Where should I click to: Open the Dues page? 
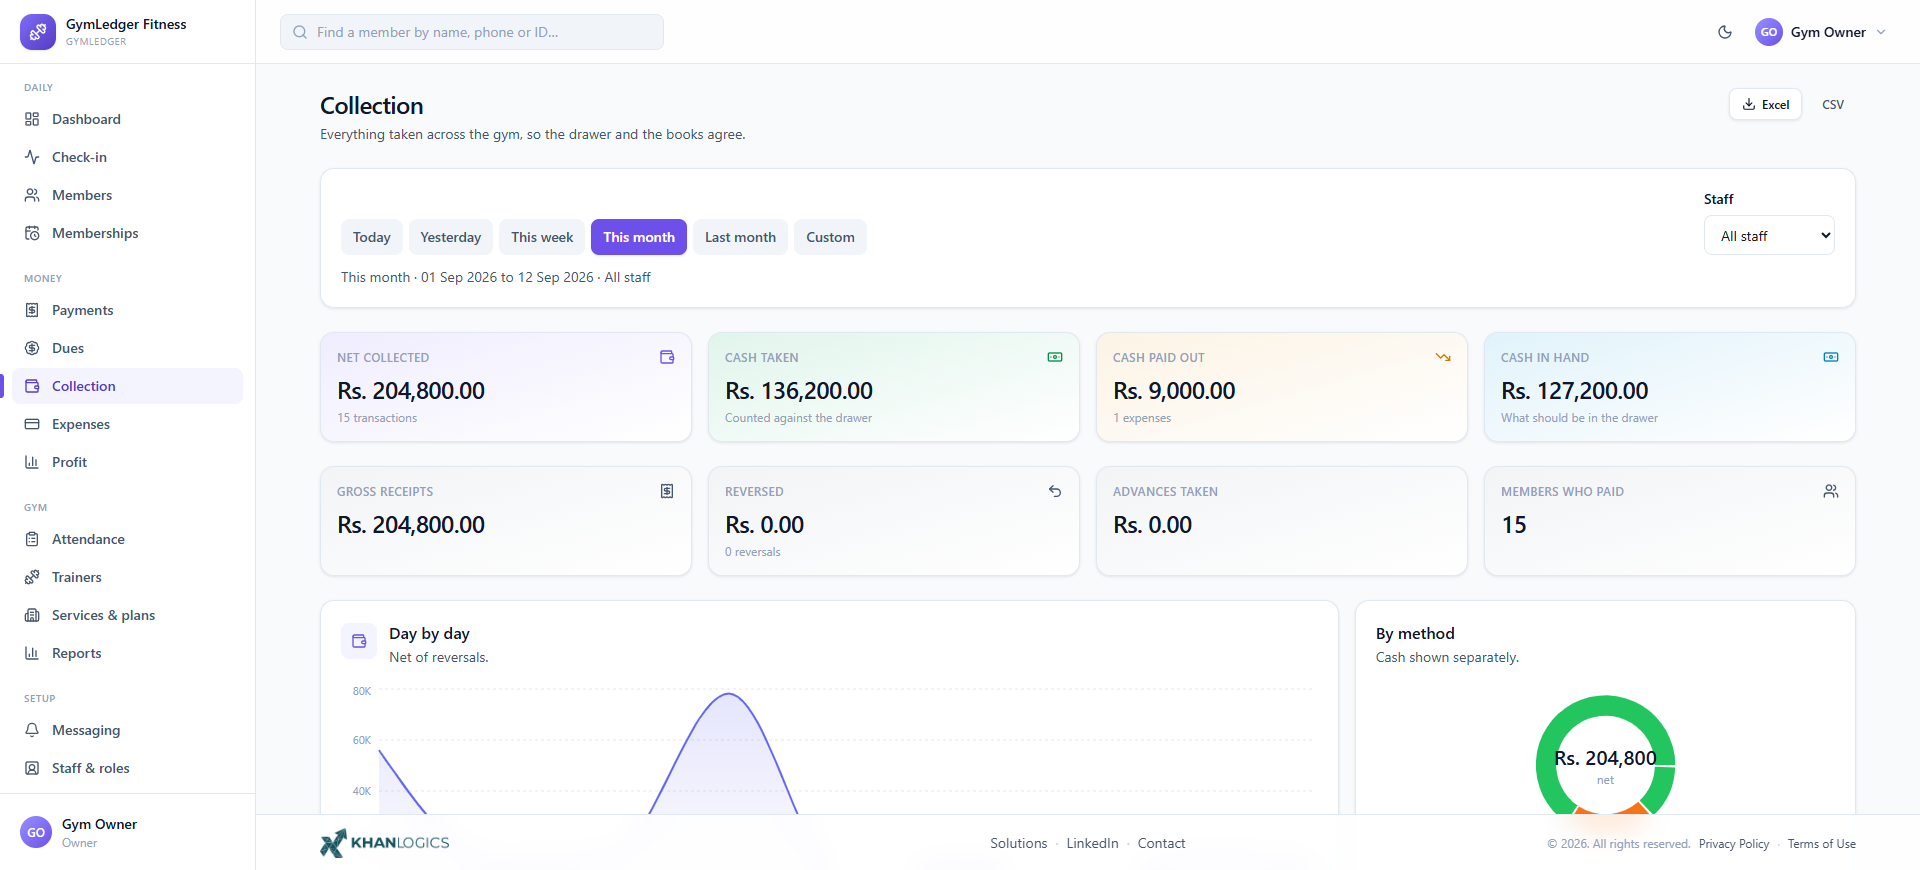coord(128,348)
